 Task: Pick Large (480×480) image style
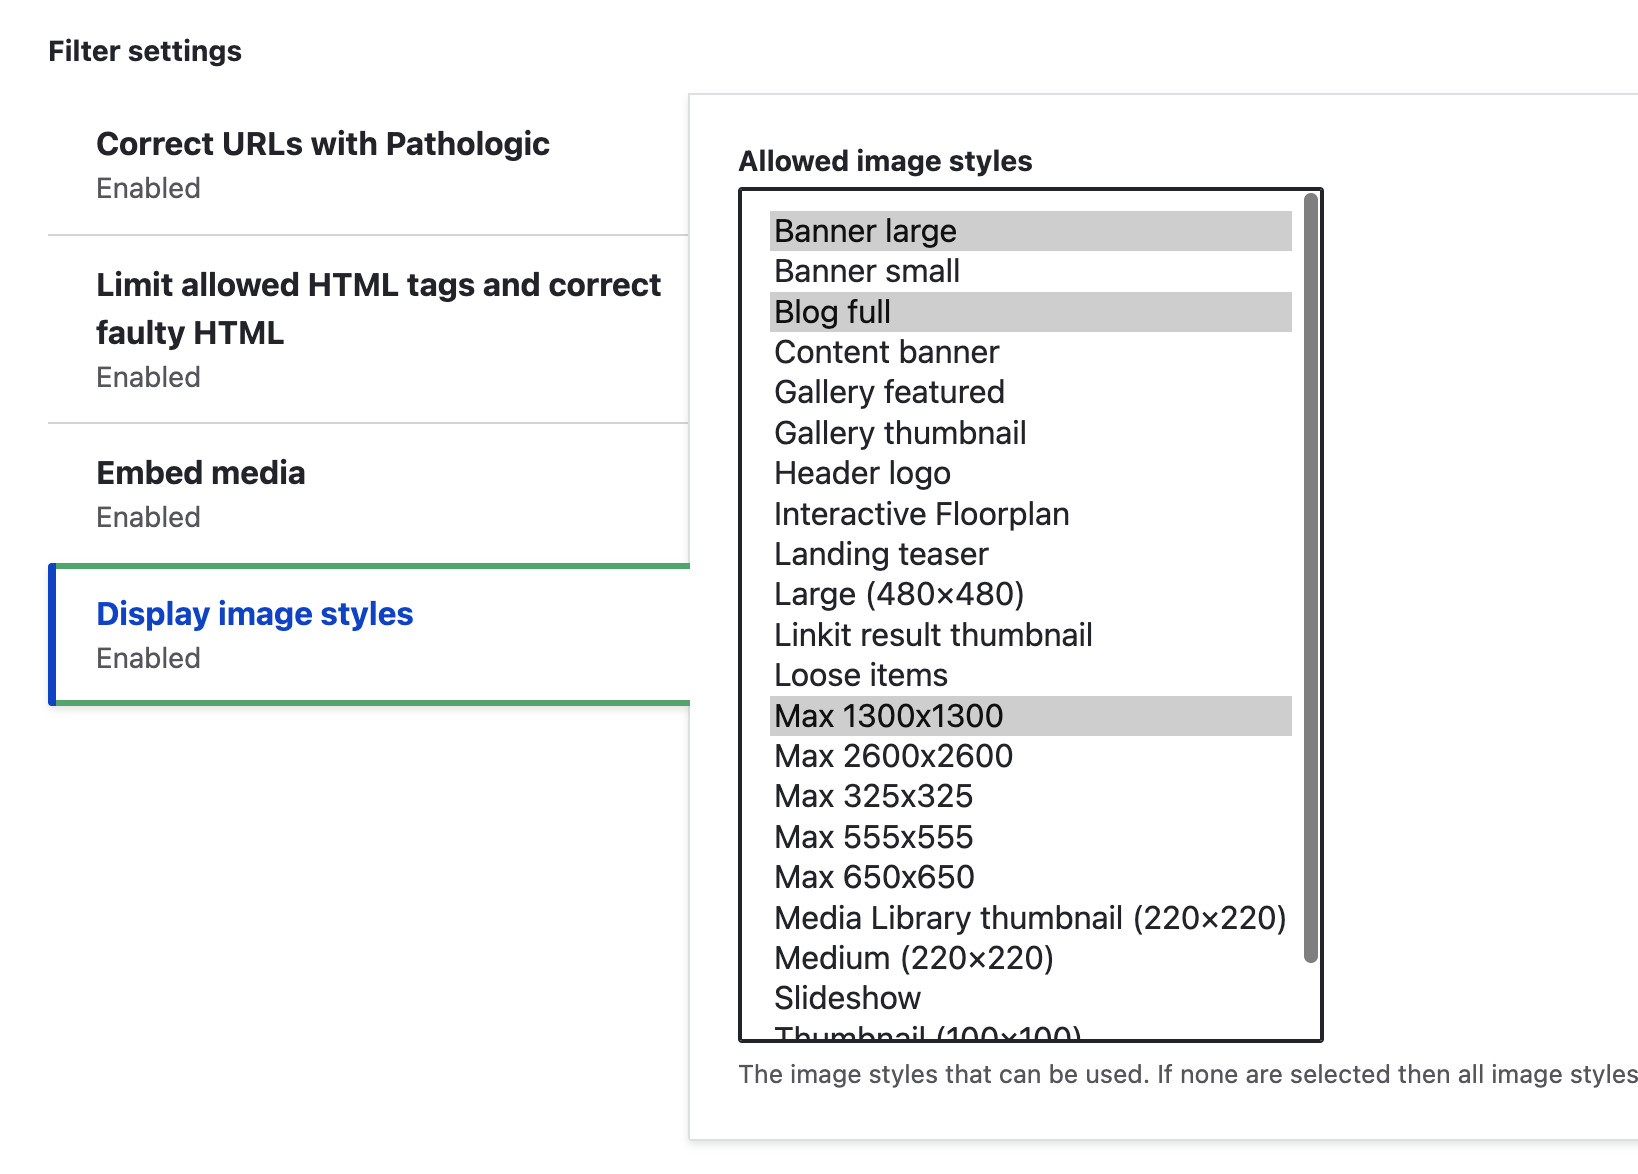point(899,594)
